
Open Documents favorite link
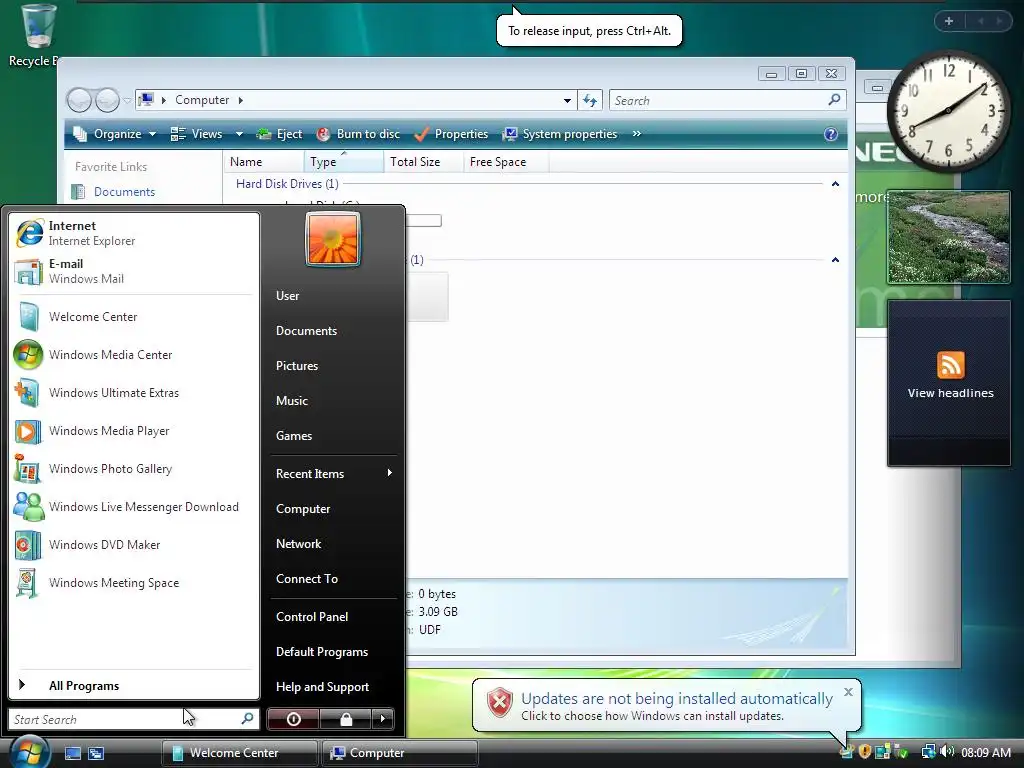tap(124, 192)
